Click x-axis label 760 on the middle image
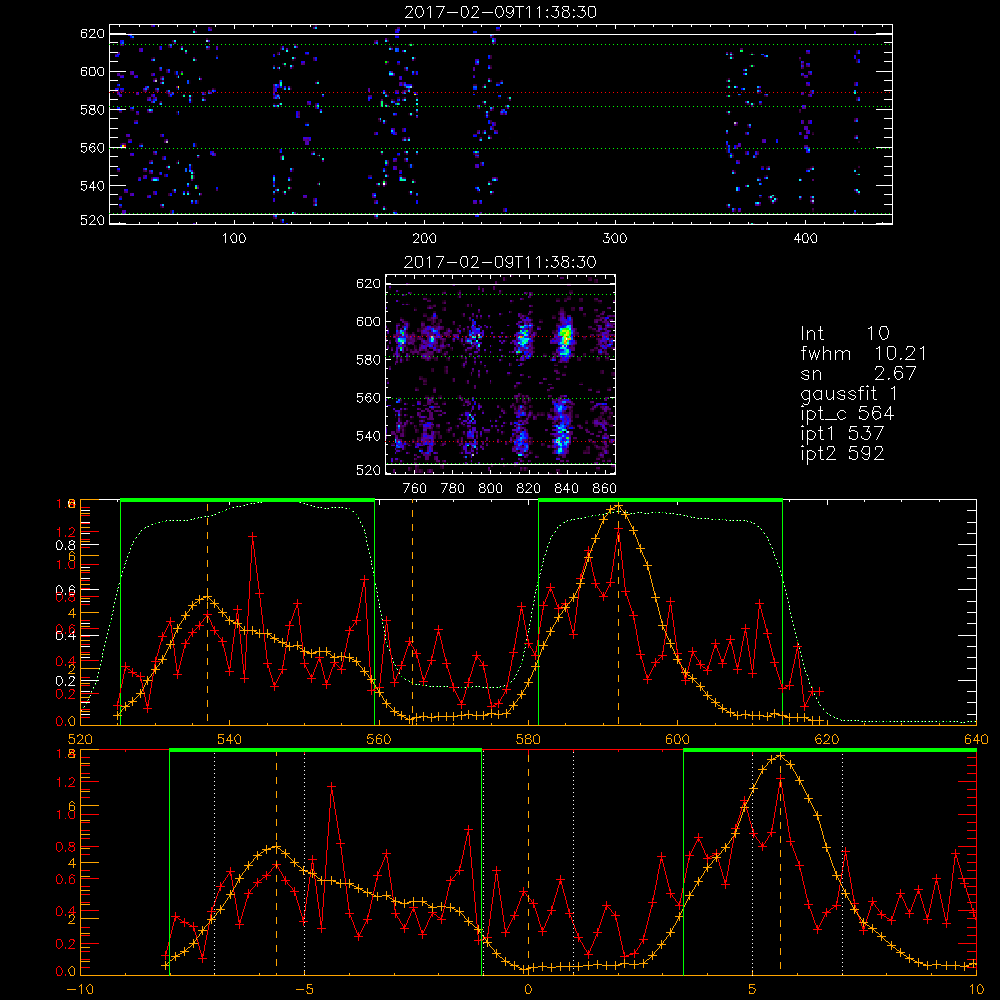This screenshot has height=1000, width=1000. pos(415,489)
